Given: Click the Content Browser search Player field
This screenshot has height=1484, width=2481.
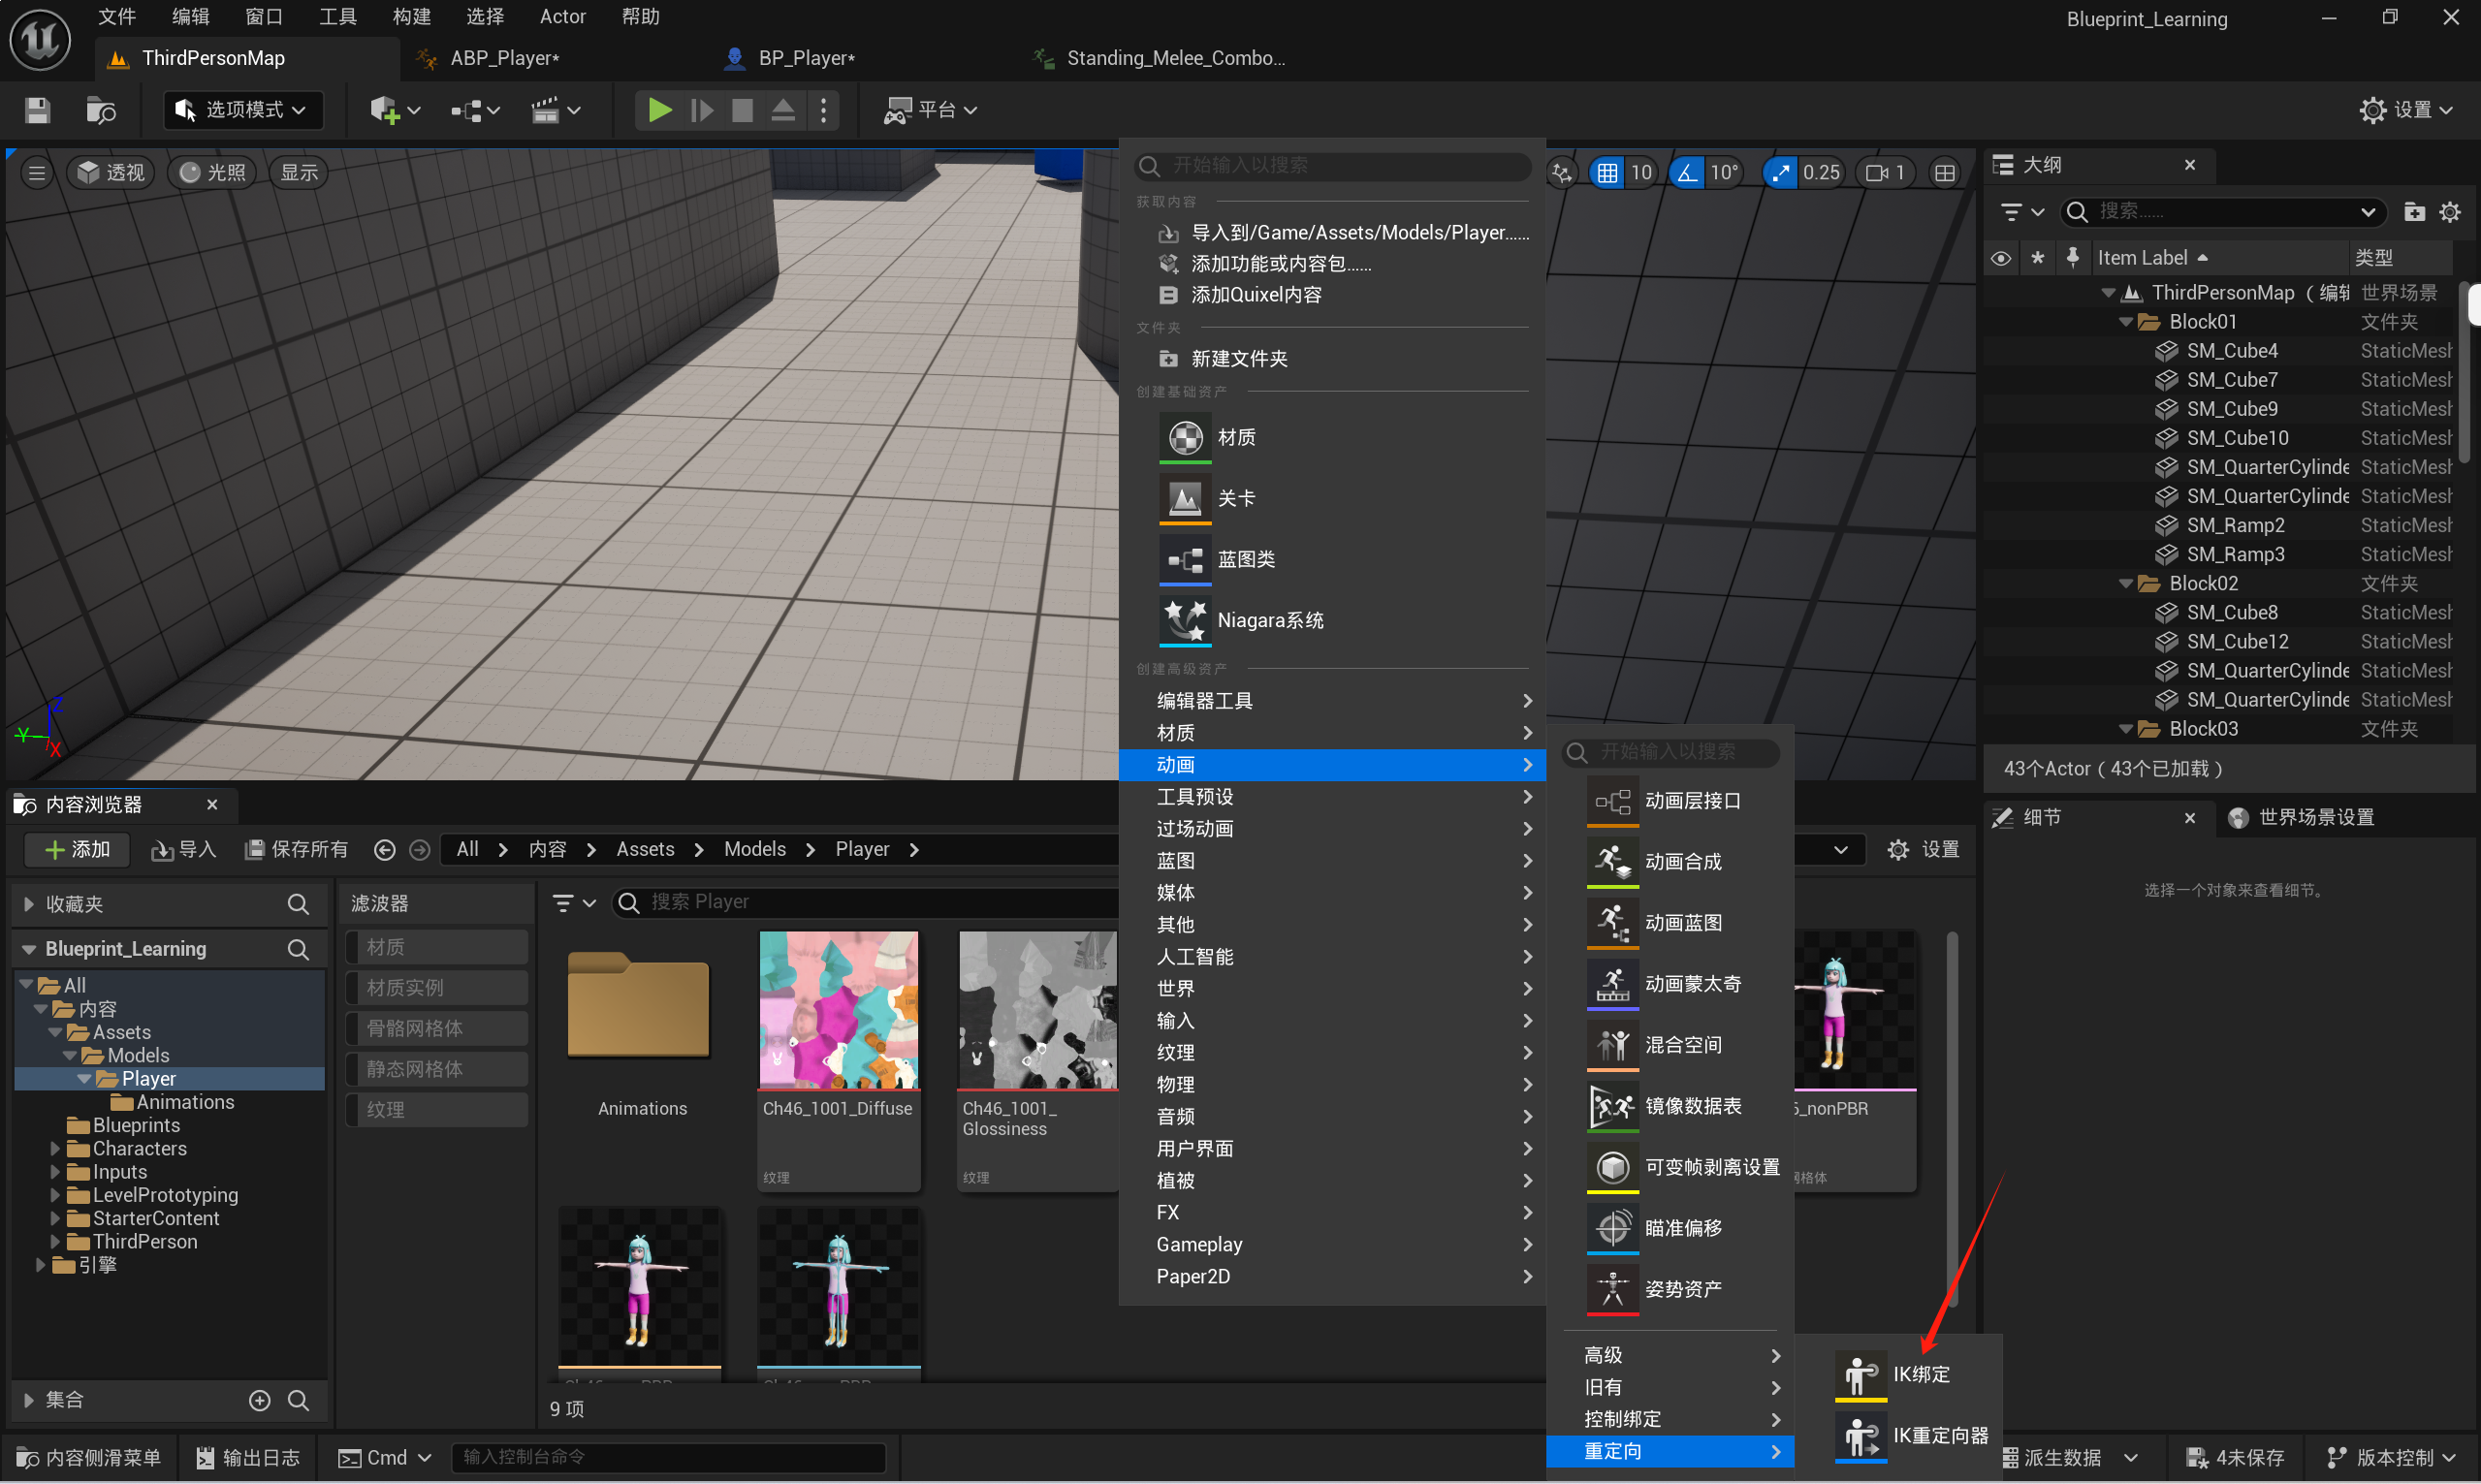Looking at the screenshot, I should click(x=865, y=903).
